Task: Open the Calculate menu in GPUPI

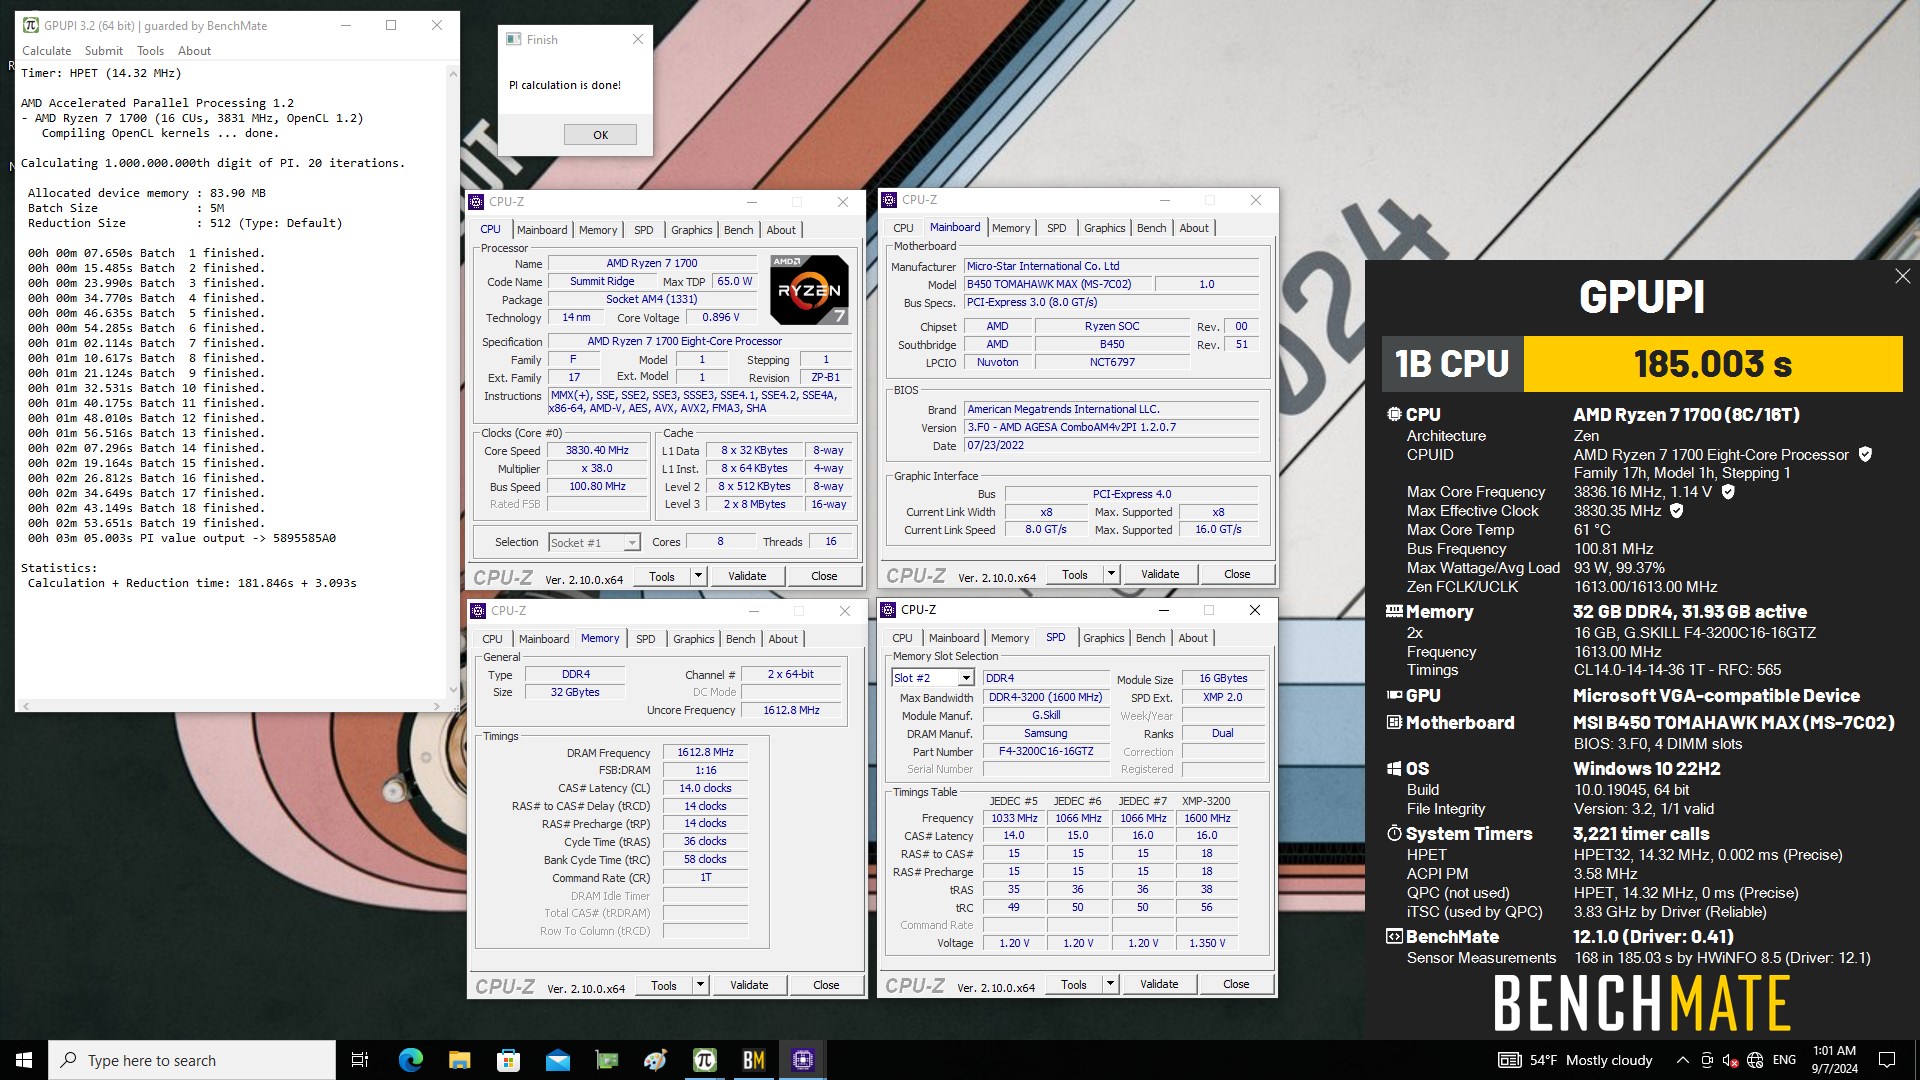Action: [x=47, y=51]
